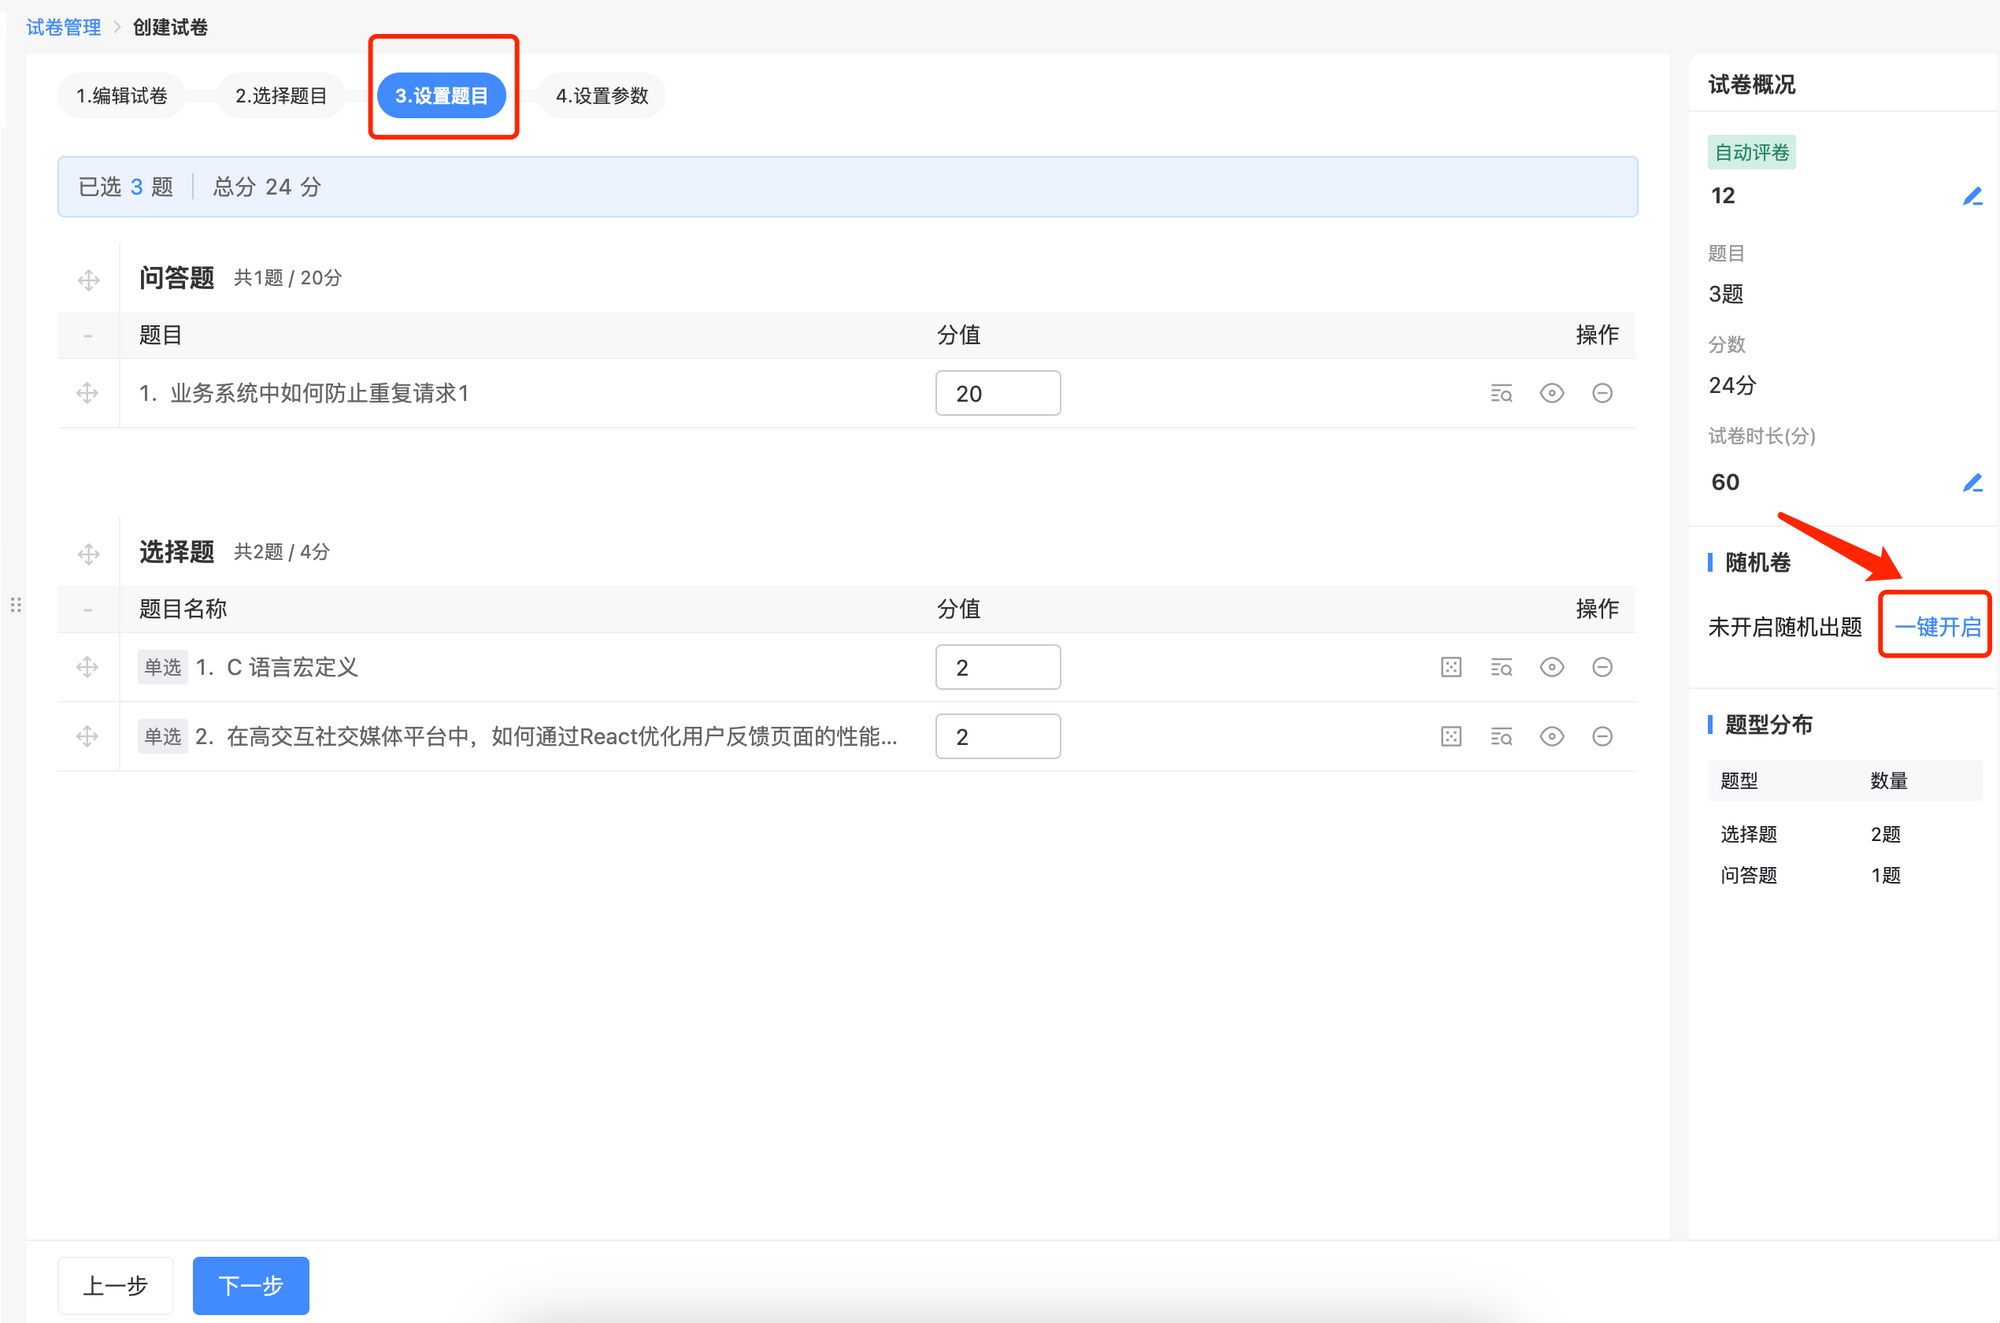
Task: Click drag handle beside 问答题 section
Action: click(x=88, y=279)
